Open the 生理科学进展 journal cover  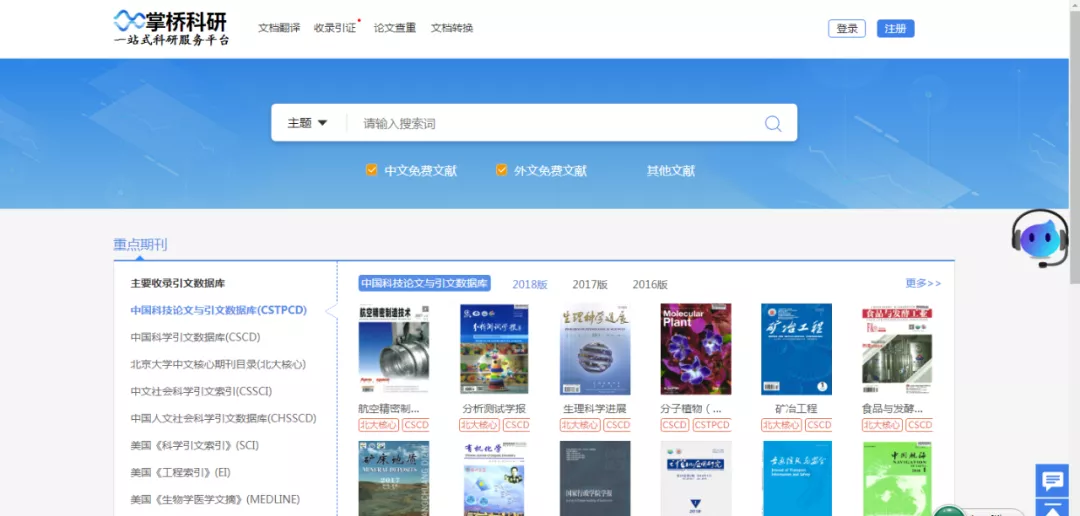coord(595,349)
